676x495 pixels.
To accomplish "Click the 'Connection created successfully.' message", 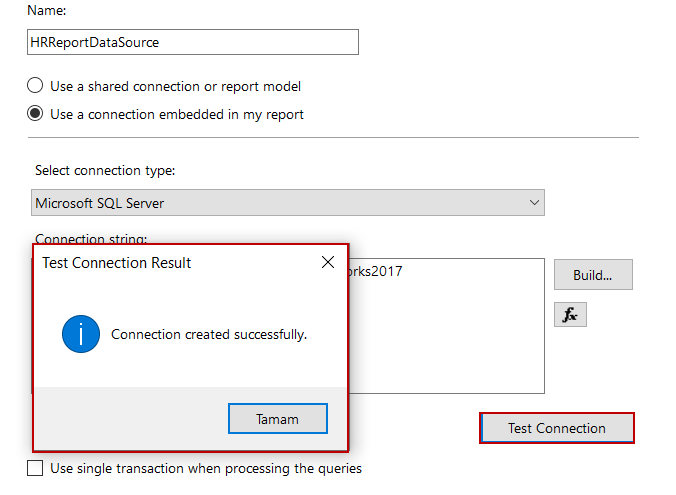I will (x=209, y=334).
